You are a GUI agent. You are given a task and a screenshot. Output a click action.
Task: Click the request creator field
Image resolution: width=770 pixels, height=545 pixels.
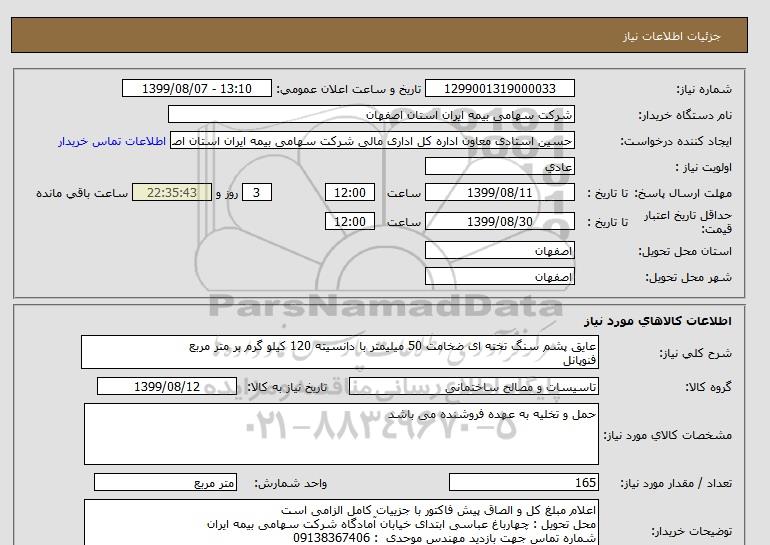372,141
